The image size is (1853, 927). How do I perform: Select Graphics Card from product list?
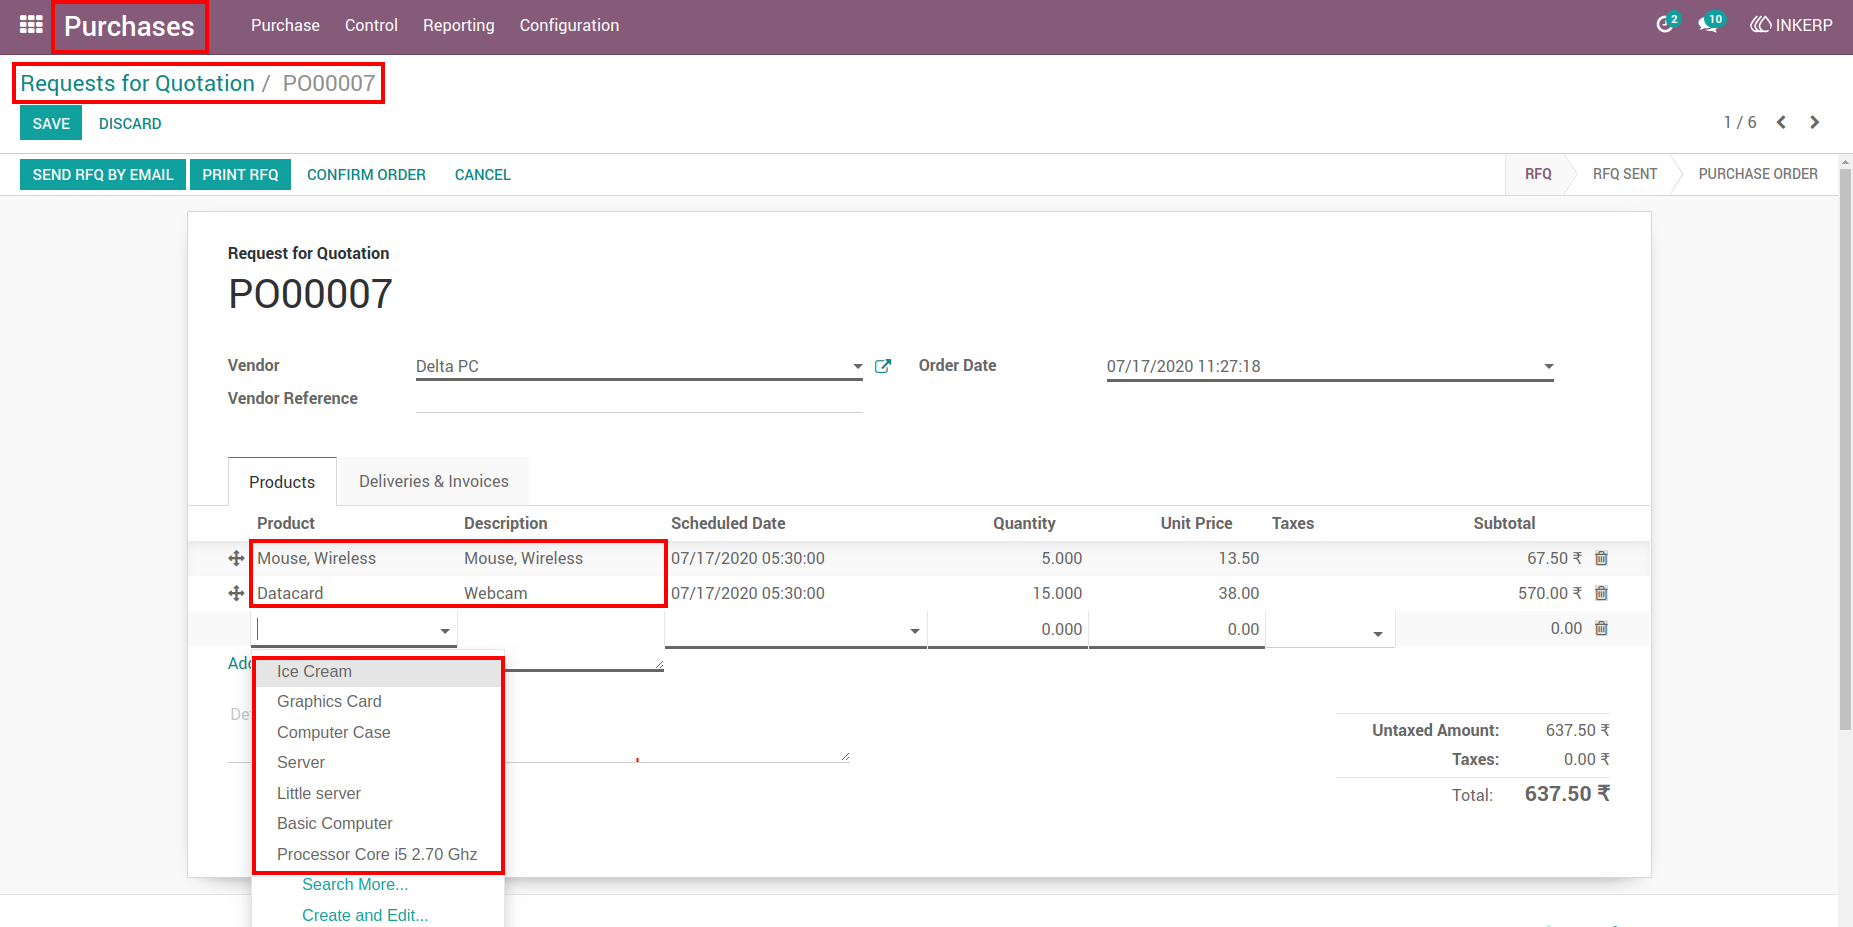point(329,701)
